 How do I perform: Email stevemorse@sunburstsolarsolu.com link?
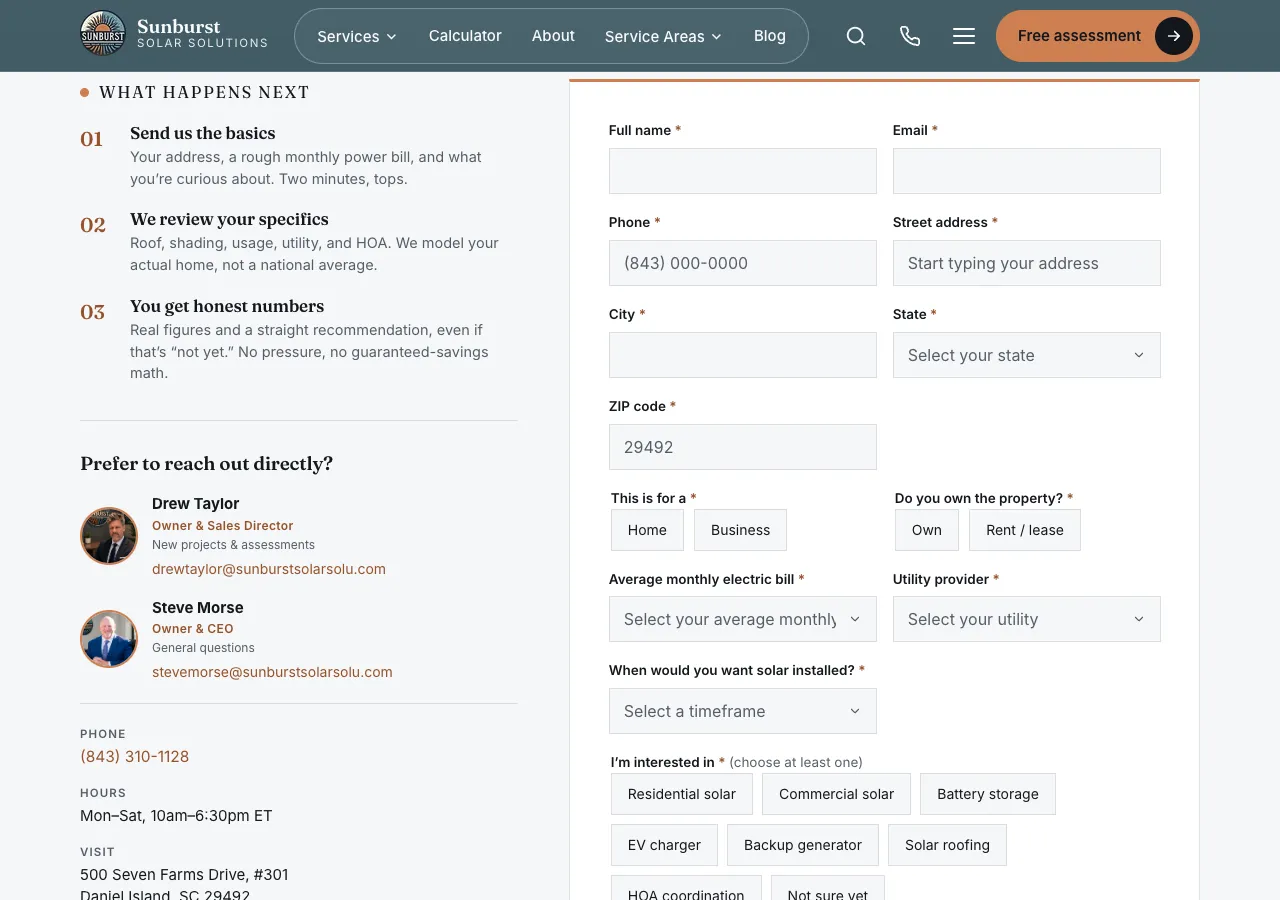click(x=272, y=672)
